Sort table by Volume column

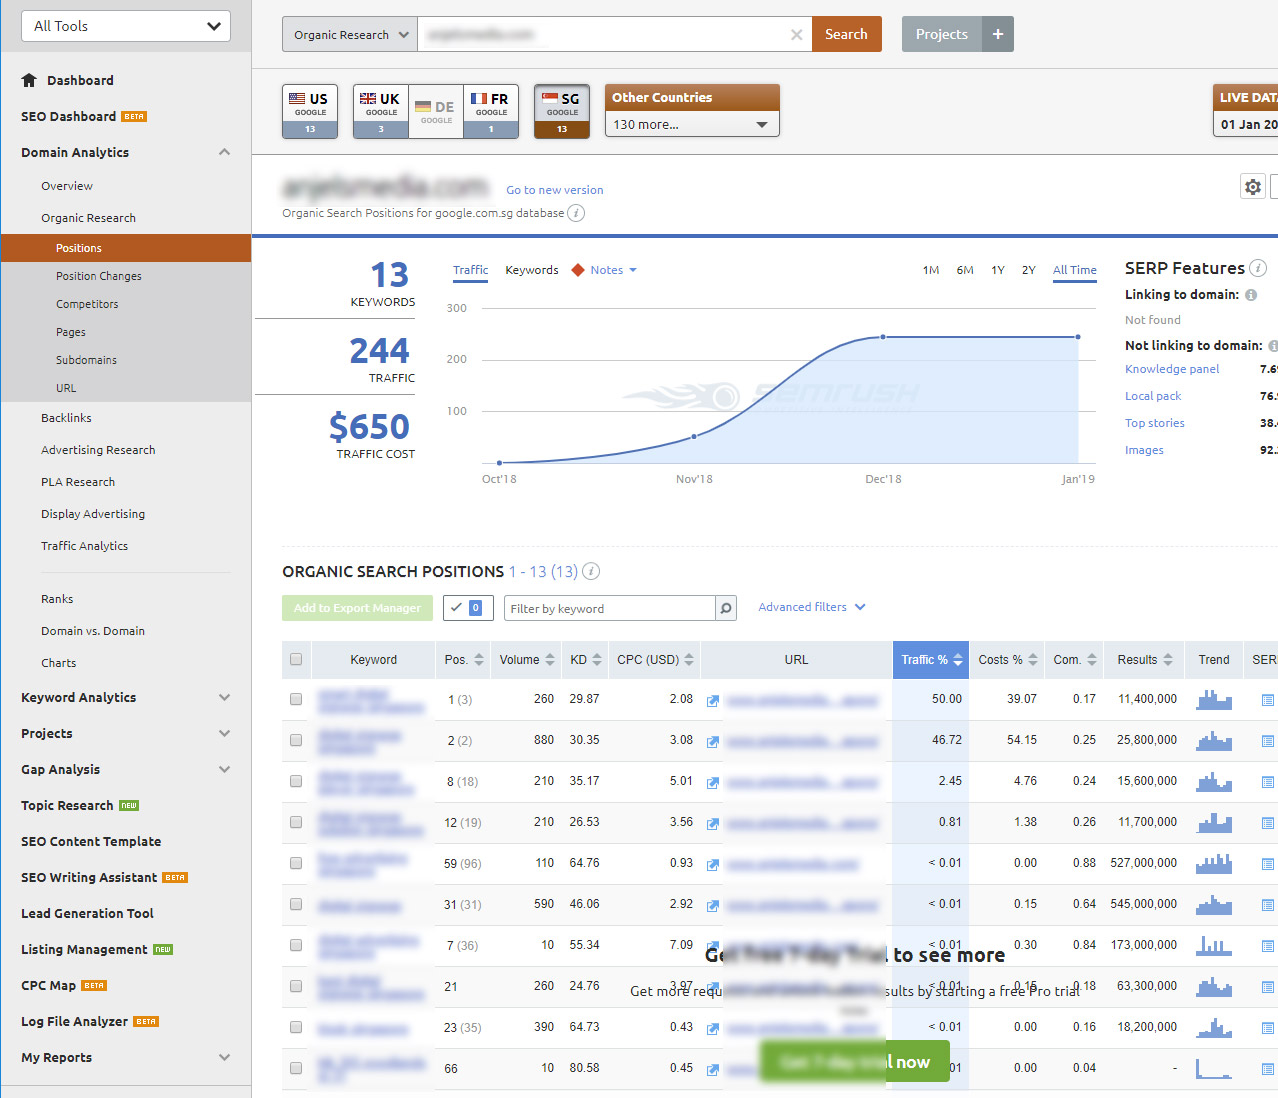(527, 659)
